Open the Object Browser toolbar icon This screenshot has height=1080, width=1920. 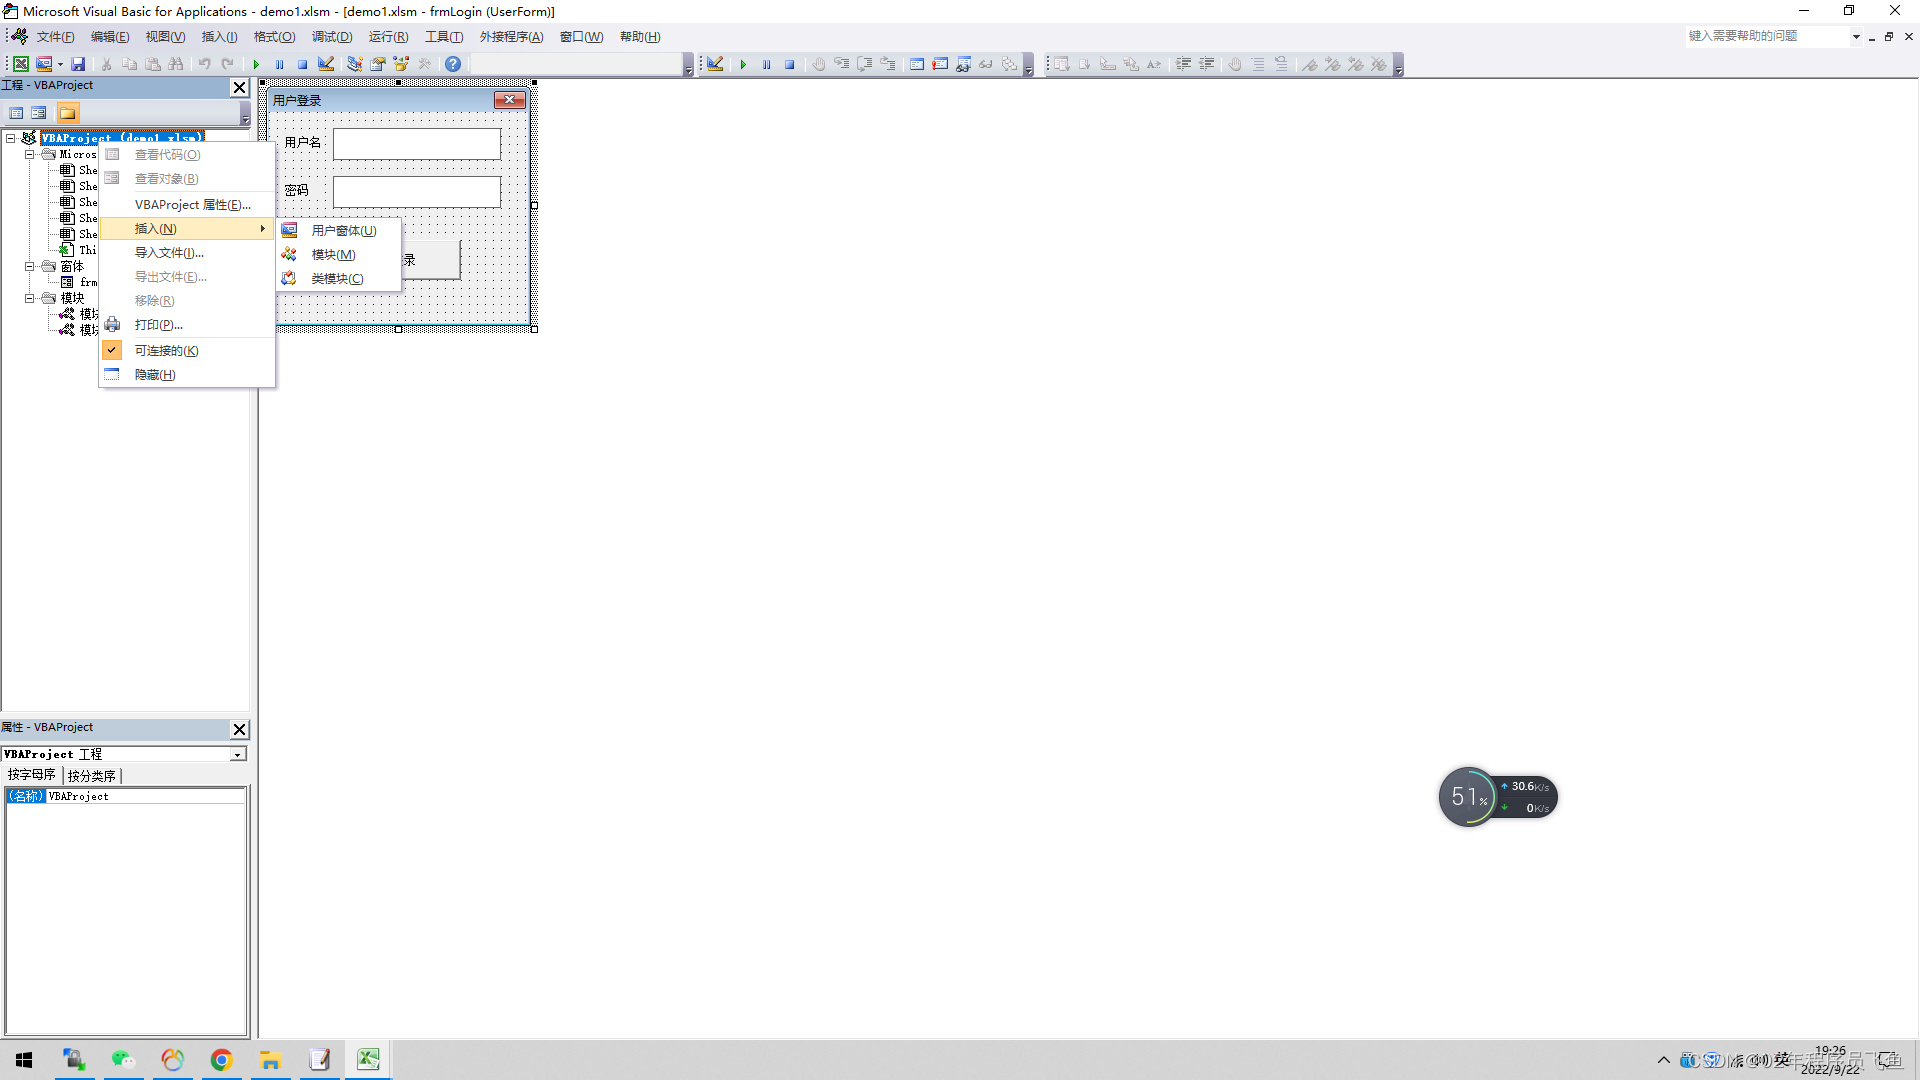pos(401,64)
